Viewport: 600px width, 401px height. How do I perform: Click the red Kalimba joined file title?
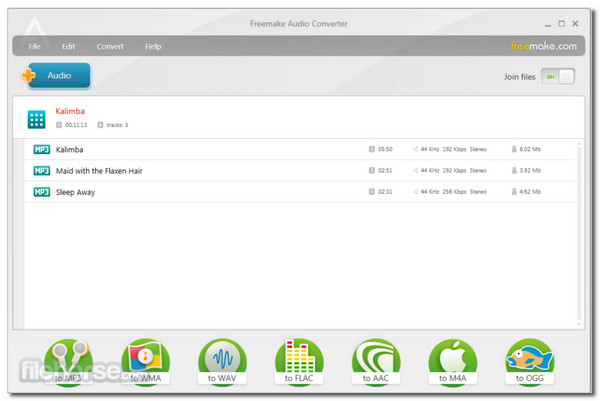(70, 111)
